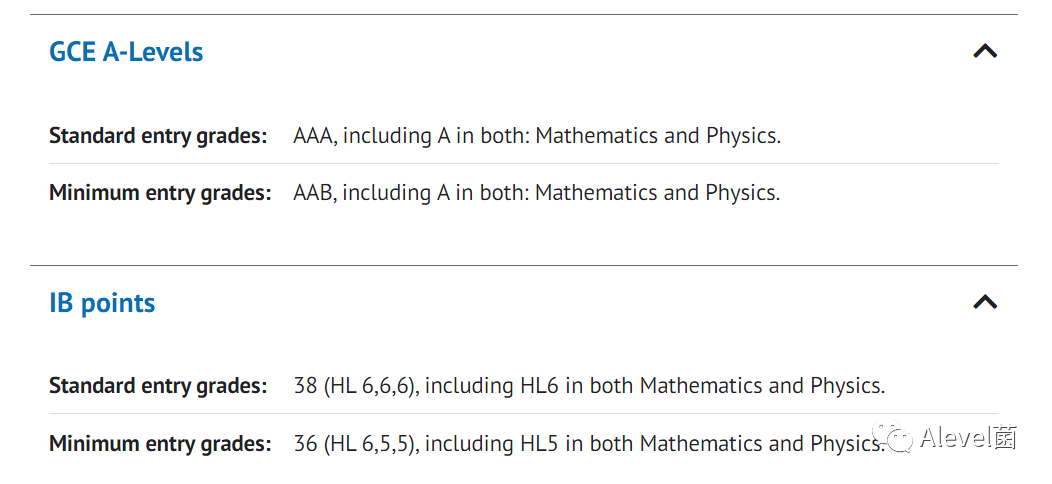Click the 38 (HL 6,6,6) points text
This screenshot has height=484, width=1052.
(x=356, y=386)
